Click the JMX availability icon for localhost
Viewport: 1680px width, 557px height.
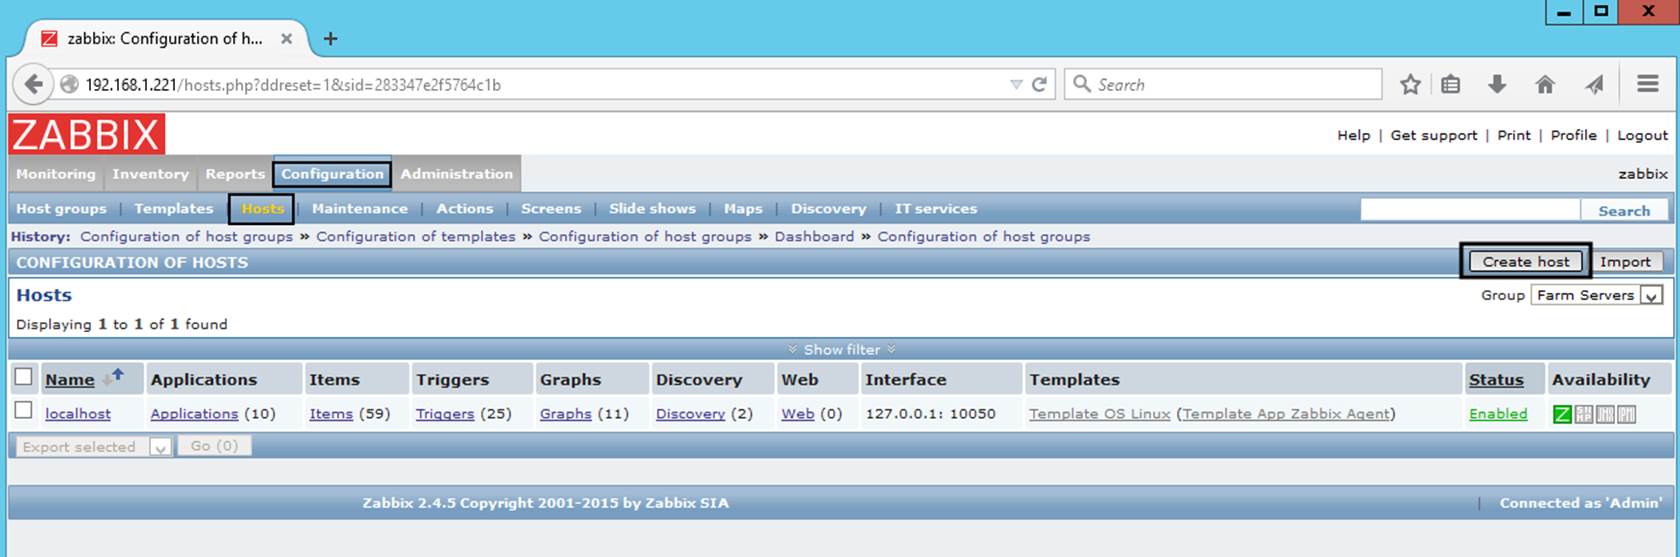click(1605, 414)
